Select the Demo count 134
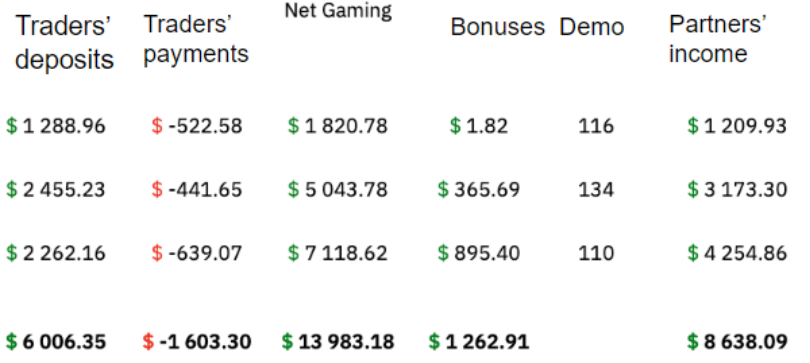This screenshot has width=810, height=363. point(596,190)
